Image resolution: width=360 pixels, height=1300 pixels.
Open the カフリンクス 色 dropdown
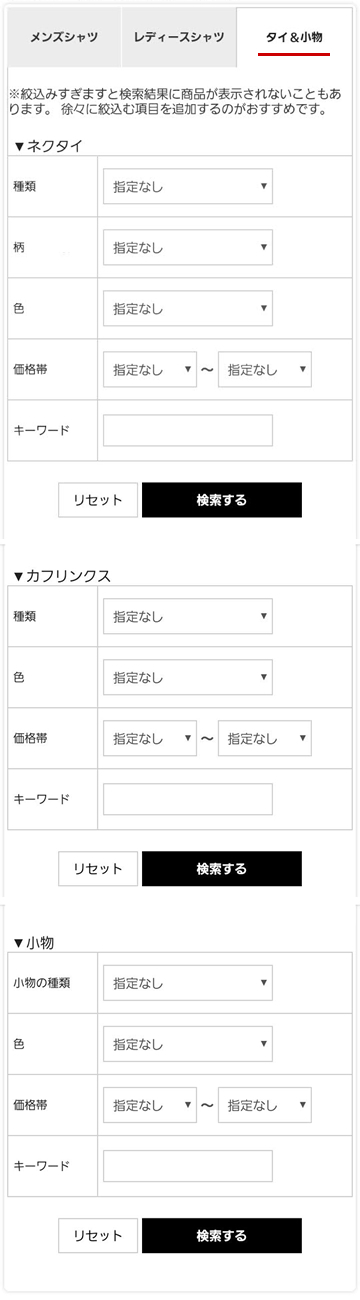click(188, 677)
